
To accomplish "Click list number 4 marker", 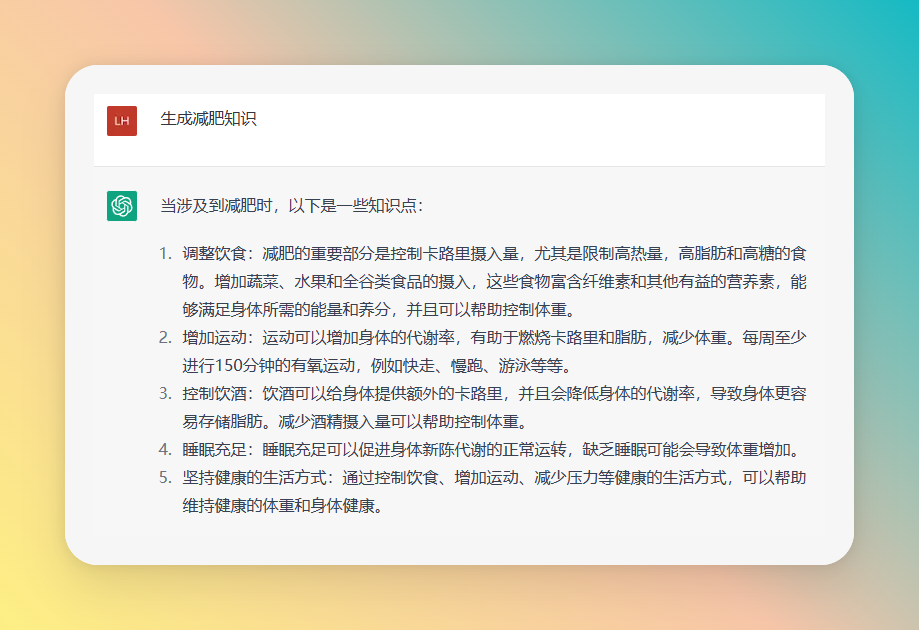I will 166,450.
